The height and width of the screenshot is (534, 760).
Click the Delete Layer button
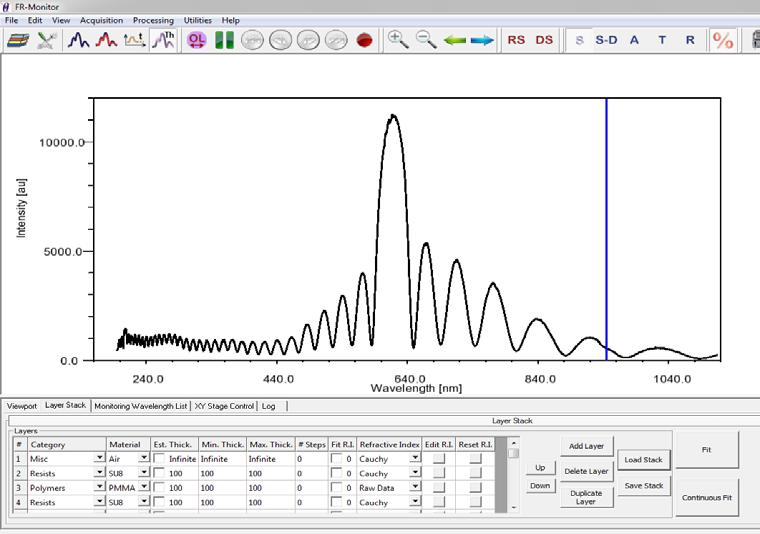(586, 471)
